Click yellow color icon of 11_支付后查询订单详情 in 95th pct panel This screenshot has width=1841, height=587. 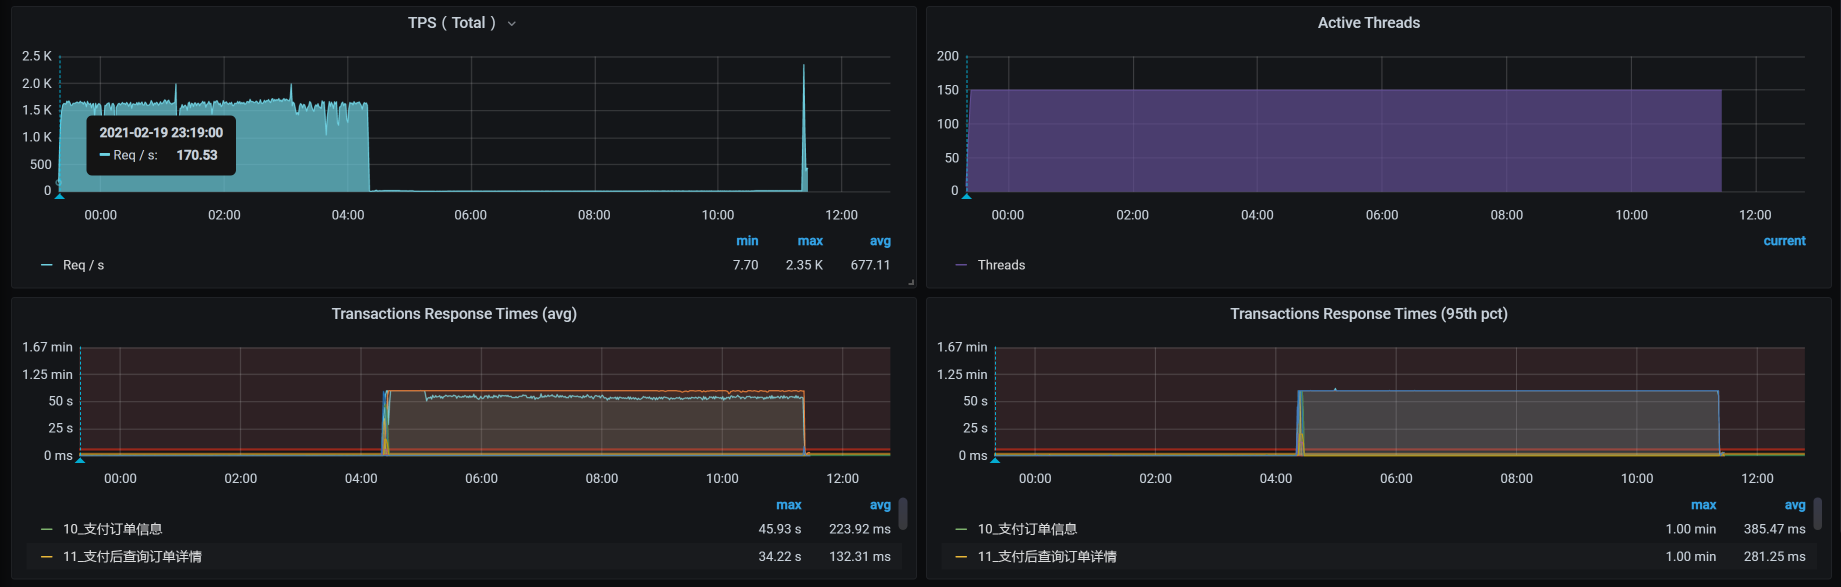click(x=961, y=557)
